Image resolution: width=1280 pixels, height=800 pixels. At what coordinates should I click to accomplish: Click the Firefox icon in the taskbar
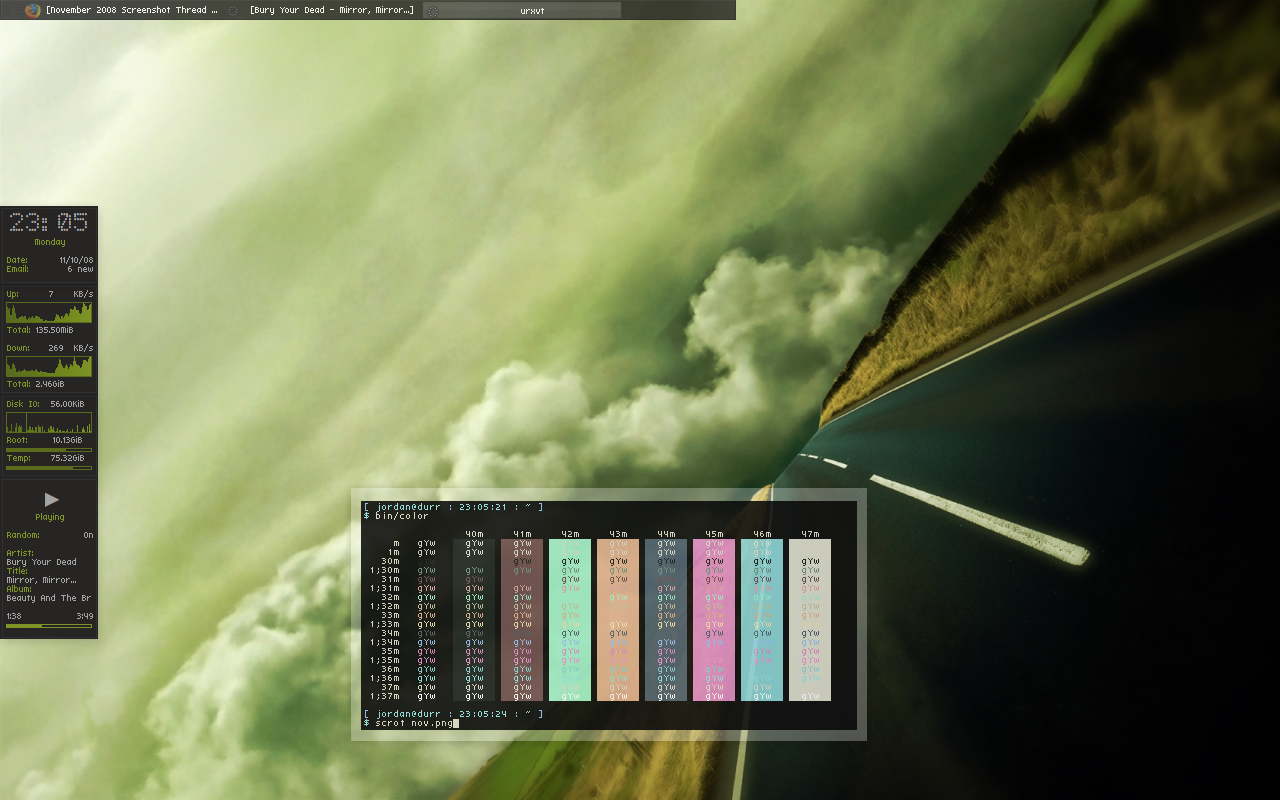coord(33,10)
